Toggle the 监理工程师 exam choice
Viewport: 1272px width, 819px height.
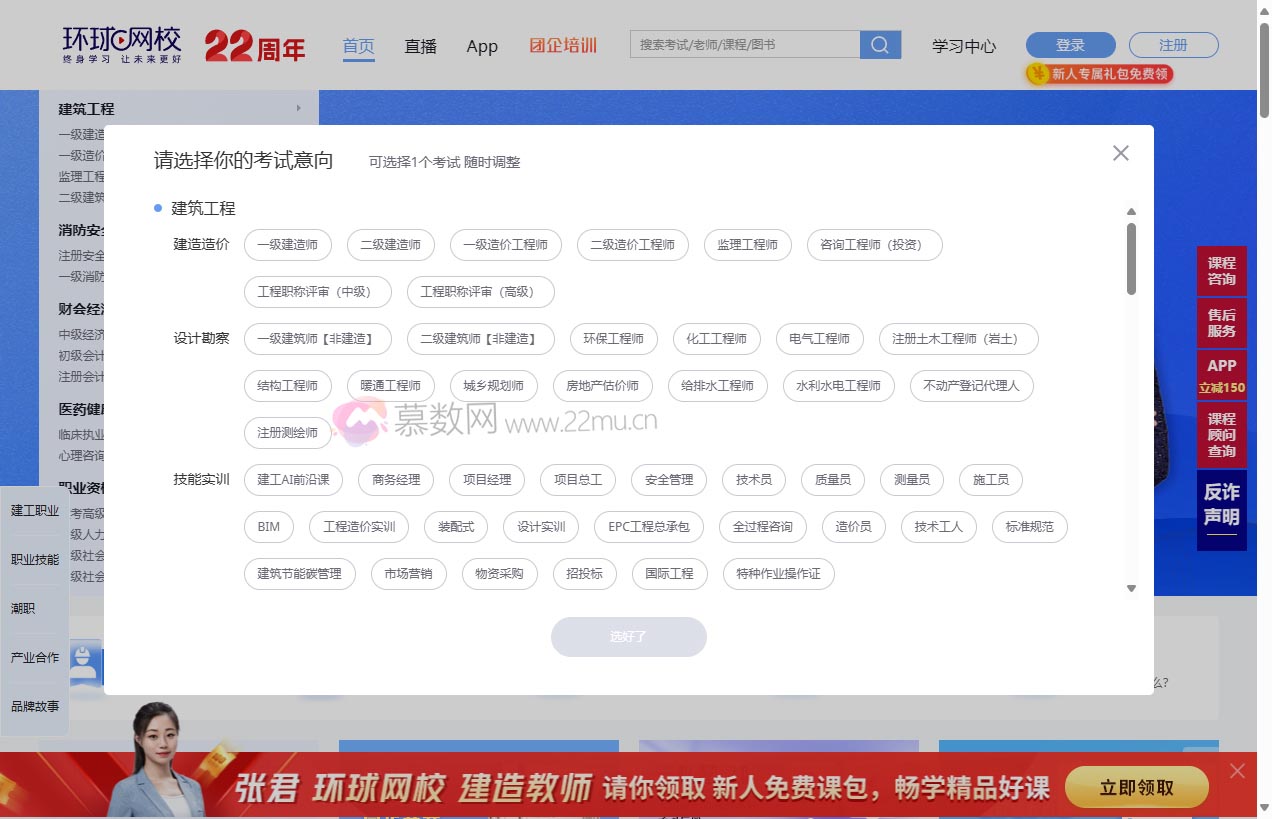[747, 244]
